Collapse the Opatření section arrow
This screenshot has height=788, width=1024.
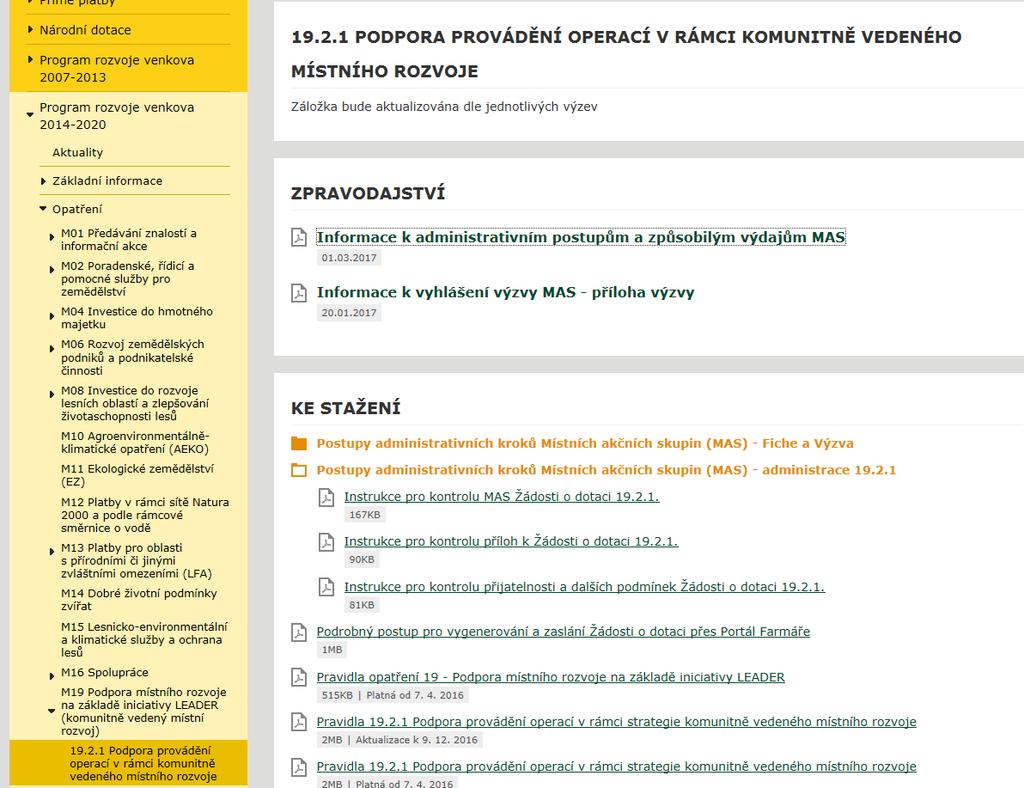[43, 209]
